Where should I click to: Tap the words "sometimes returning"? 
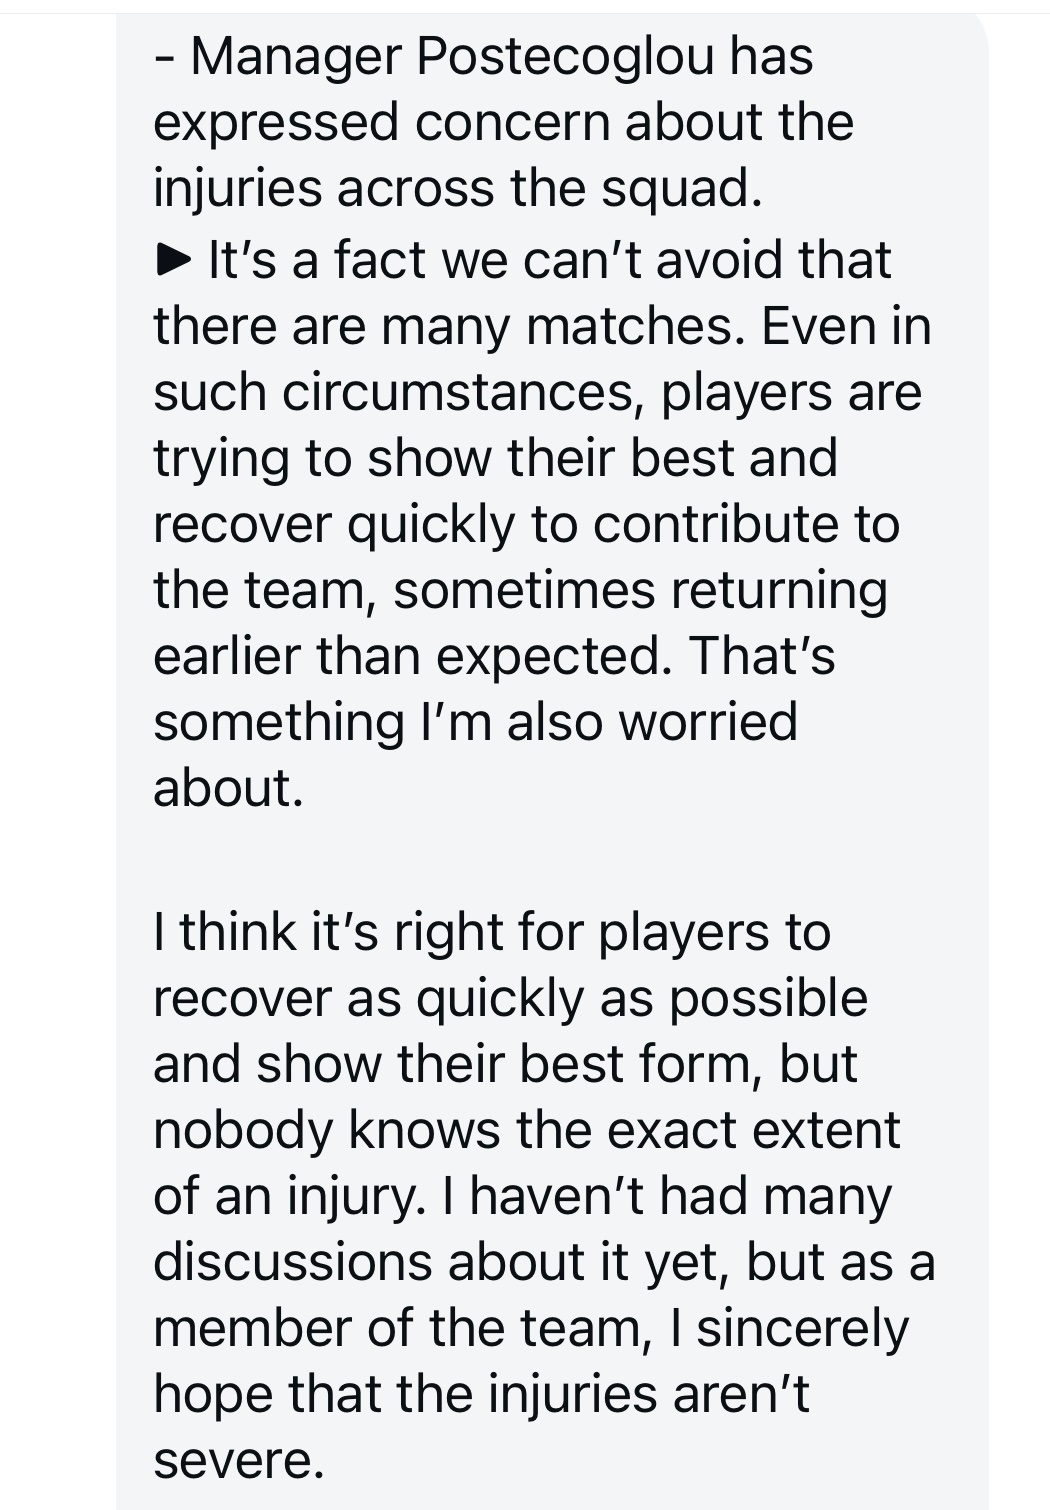coord(640,590)
